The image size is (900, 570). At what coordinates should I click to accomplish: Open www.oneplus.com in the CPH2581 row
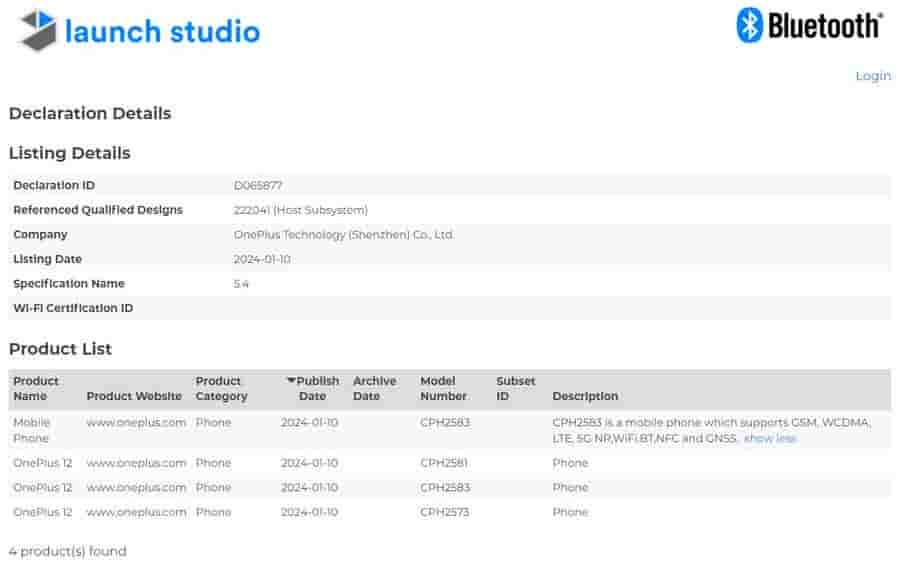(x=136, y=463)
